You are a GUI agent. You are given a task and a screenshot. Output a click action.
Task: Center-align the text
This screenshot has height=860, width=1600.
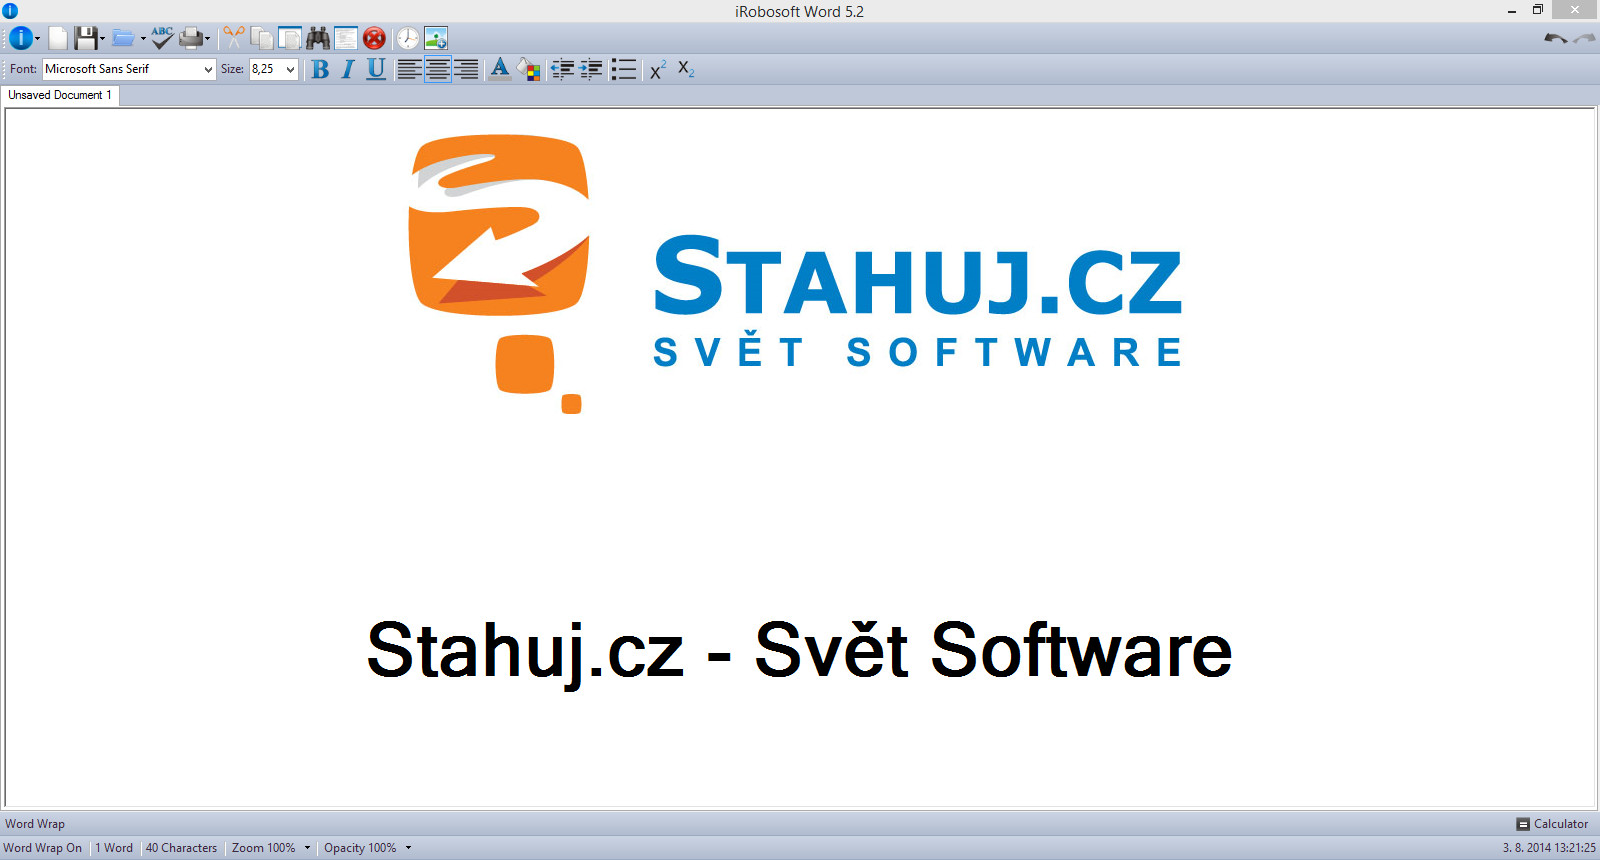[437, 69]
